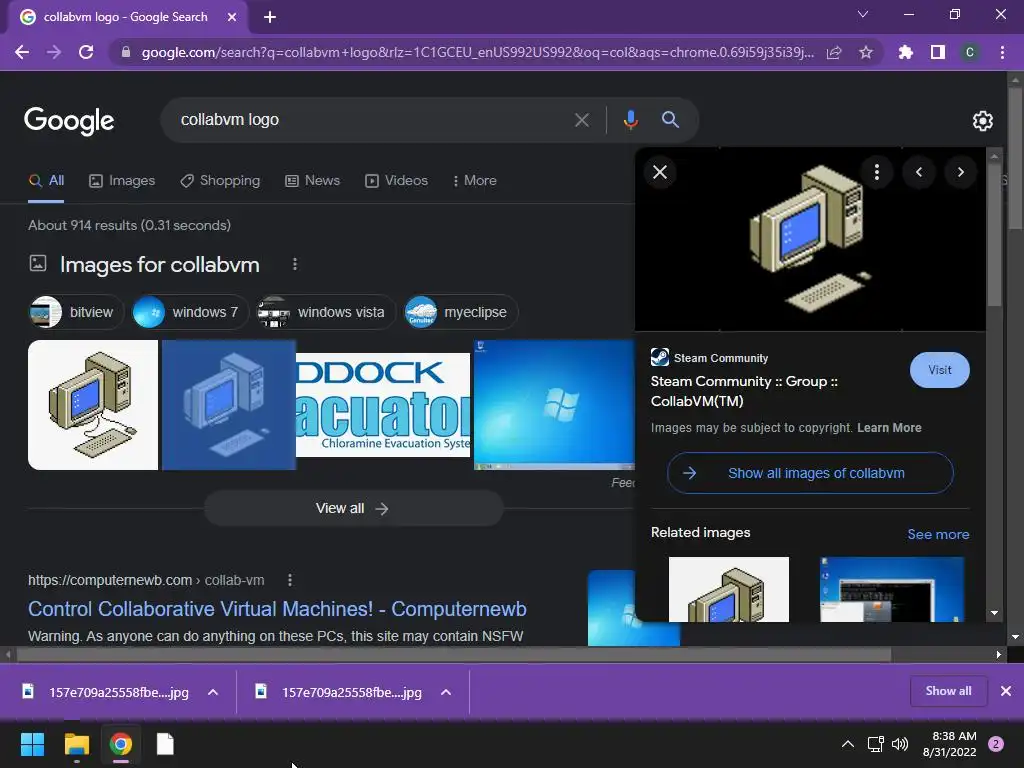Select the windows vista filter chip

tap(326, 312)
